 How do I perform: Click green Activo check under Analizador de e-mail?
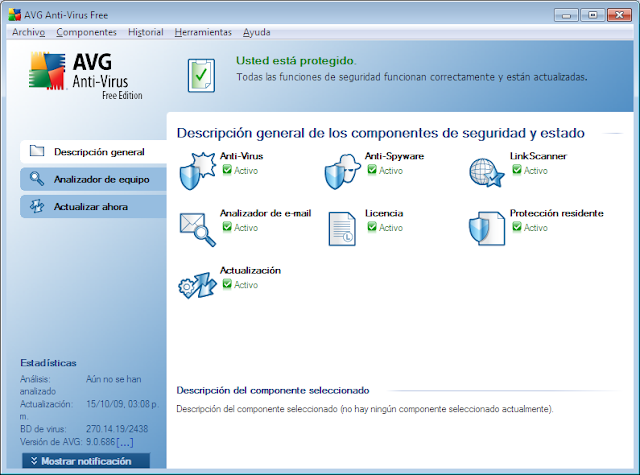pyautogui.click(x=227, y=227)
